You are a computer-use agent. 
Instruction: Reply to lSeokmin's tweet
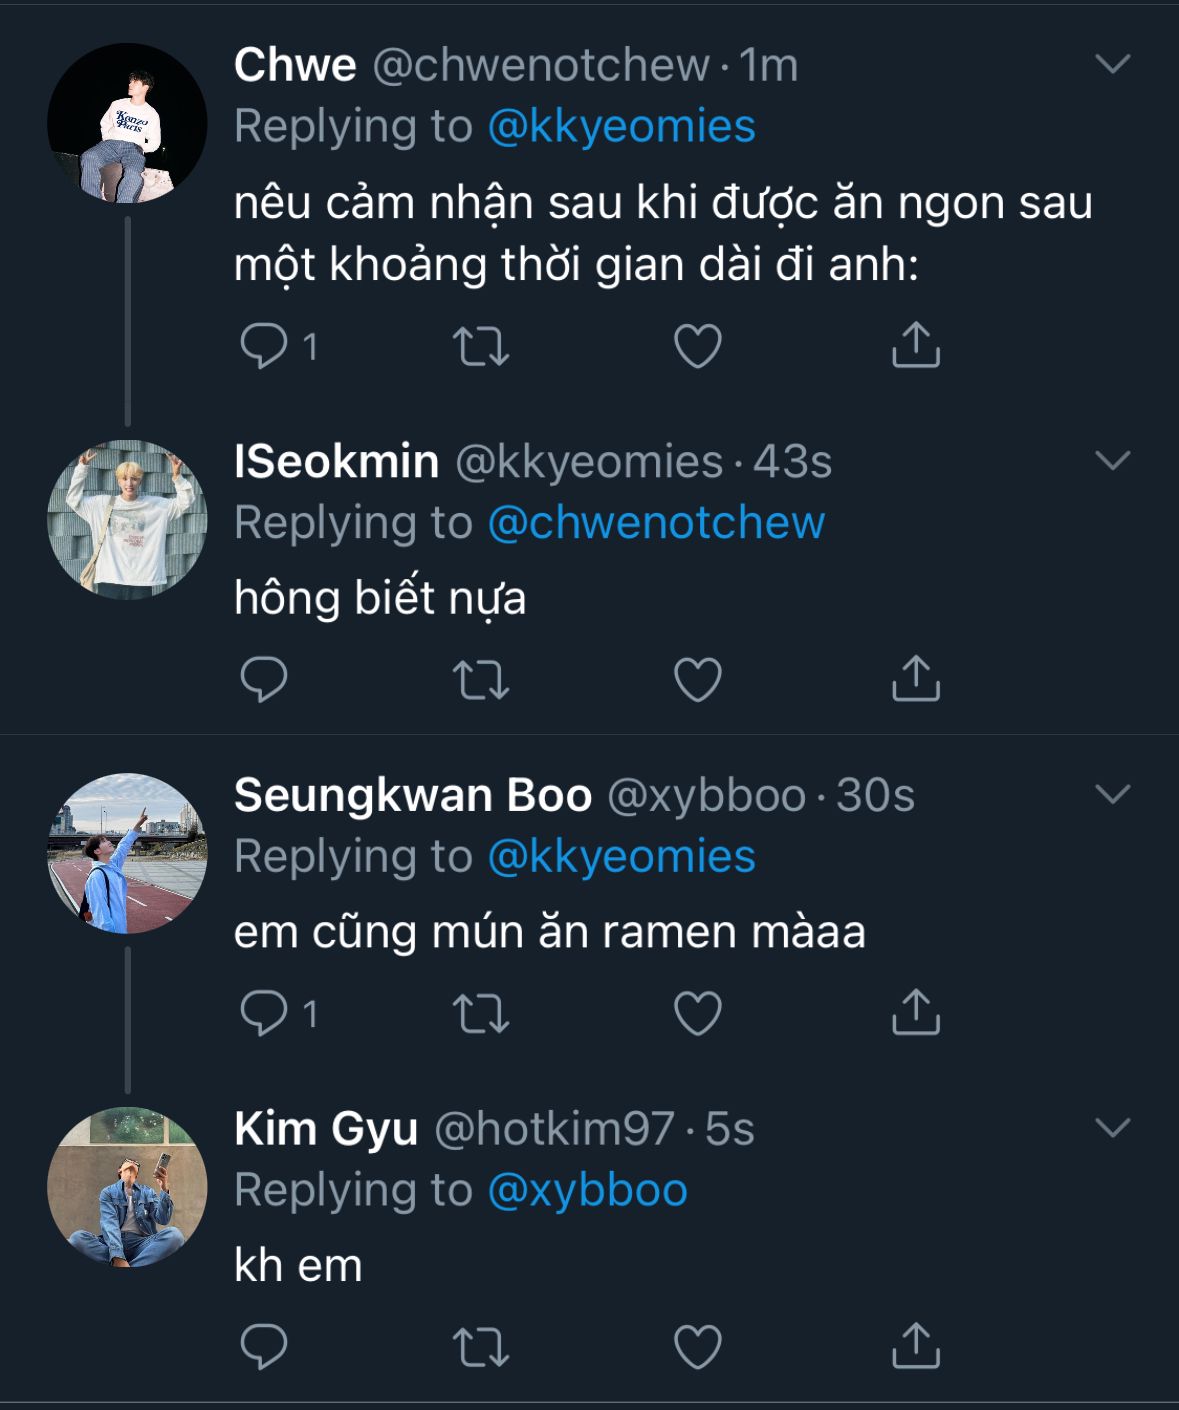coord(264,680)
